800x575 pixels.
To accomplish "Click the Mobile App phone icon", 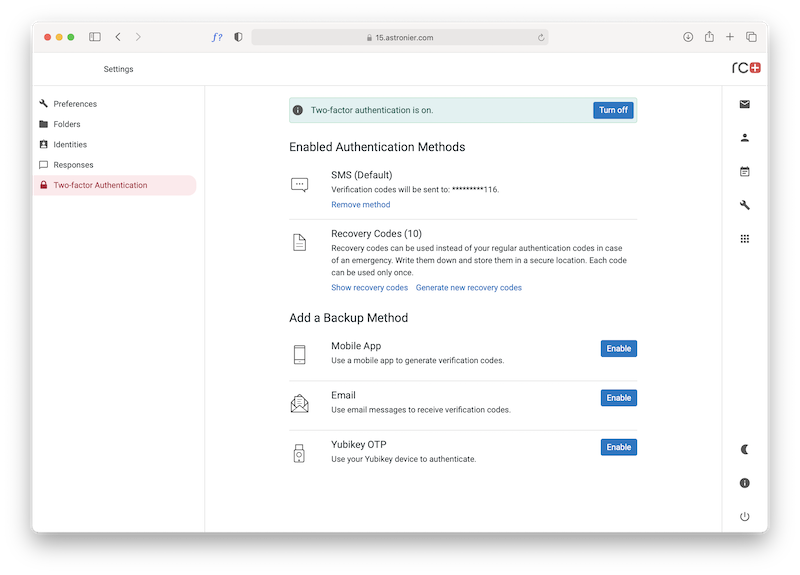I will (x=299, y=355).
